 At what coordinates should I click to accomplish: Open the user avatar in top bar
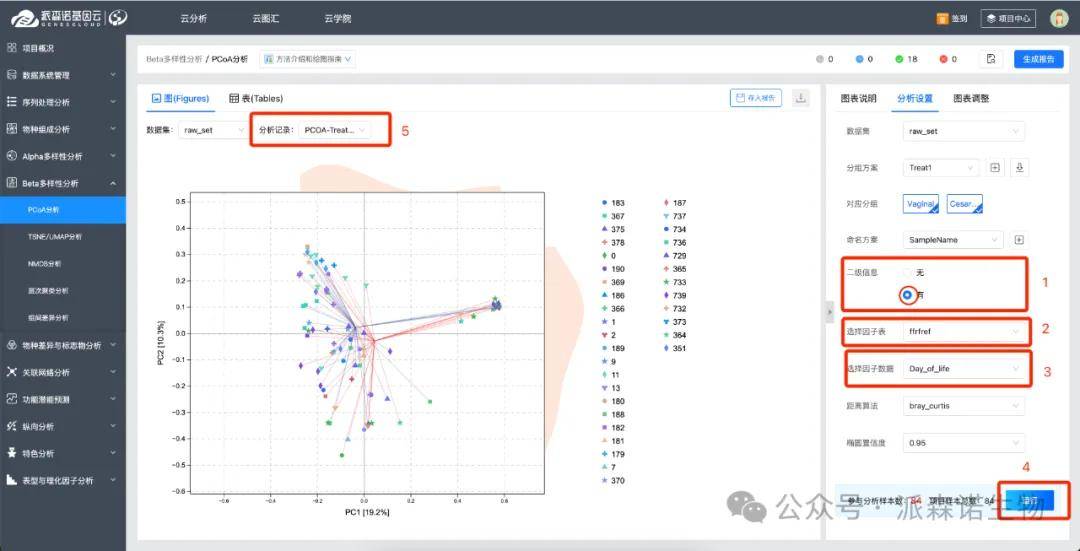[1059, 18]
